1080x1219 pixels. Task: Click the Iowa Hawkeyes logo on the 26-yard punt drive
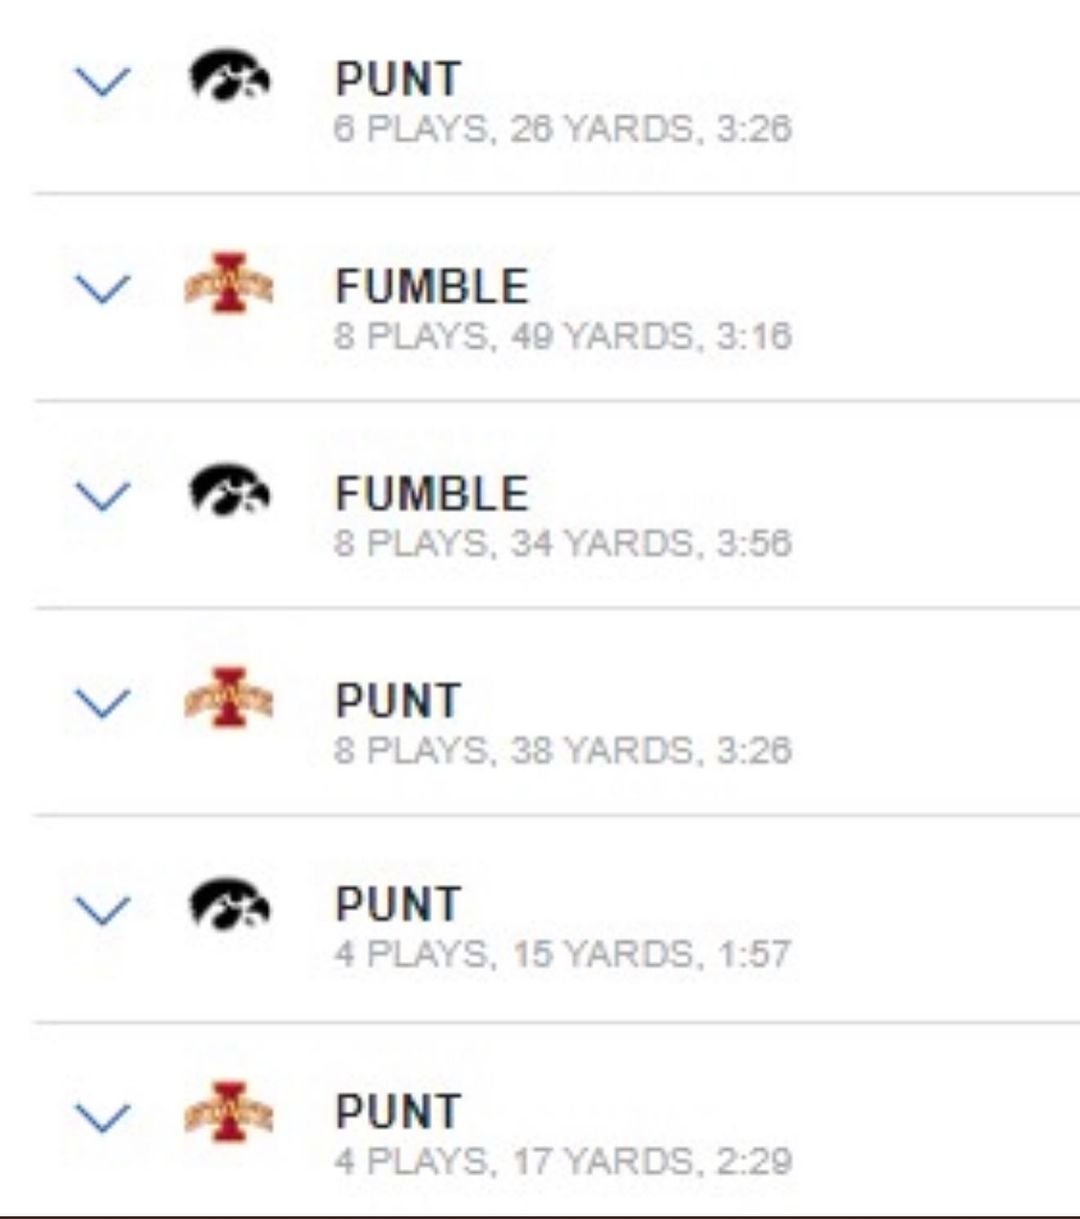tap(230, 77)
